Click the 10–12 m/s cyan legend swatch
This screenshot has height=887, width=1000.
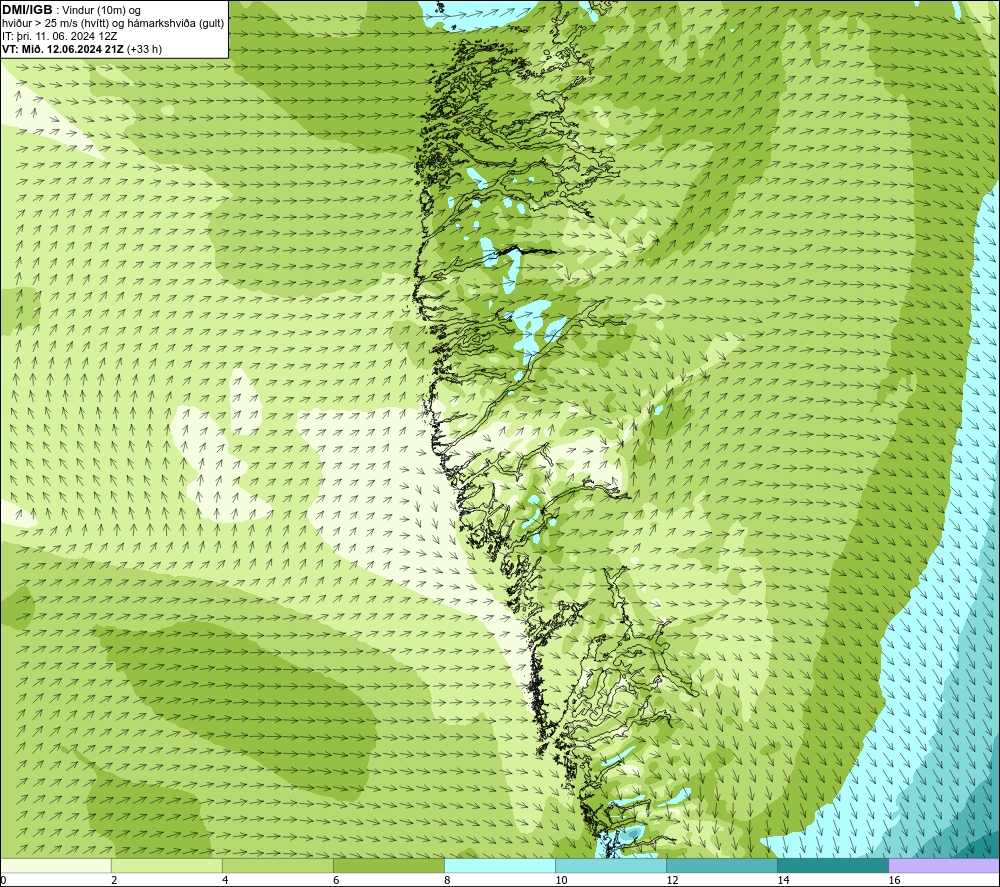[x=610, y=865]
